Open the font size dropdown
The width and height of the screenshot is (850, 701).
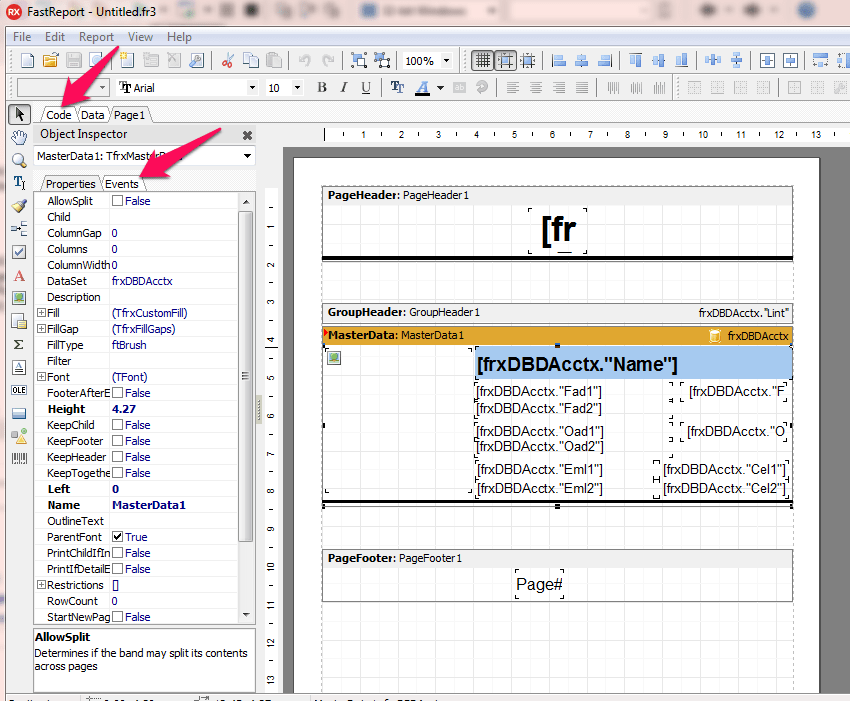tap(298, 87)
